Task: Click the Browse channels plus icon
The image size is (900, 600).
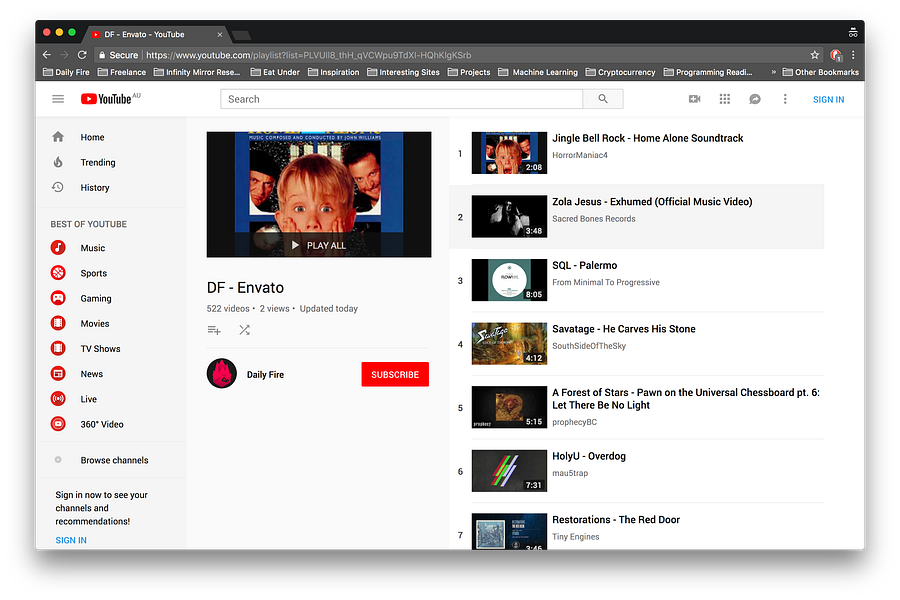Action: tap(58, 460)
